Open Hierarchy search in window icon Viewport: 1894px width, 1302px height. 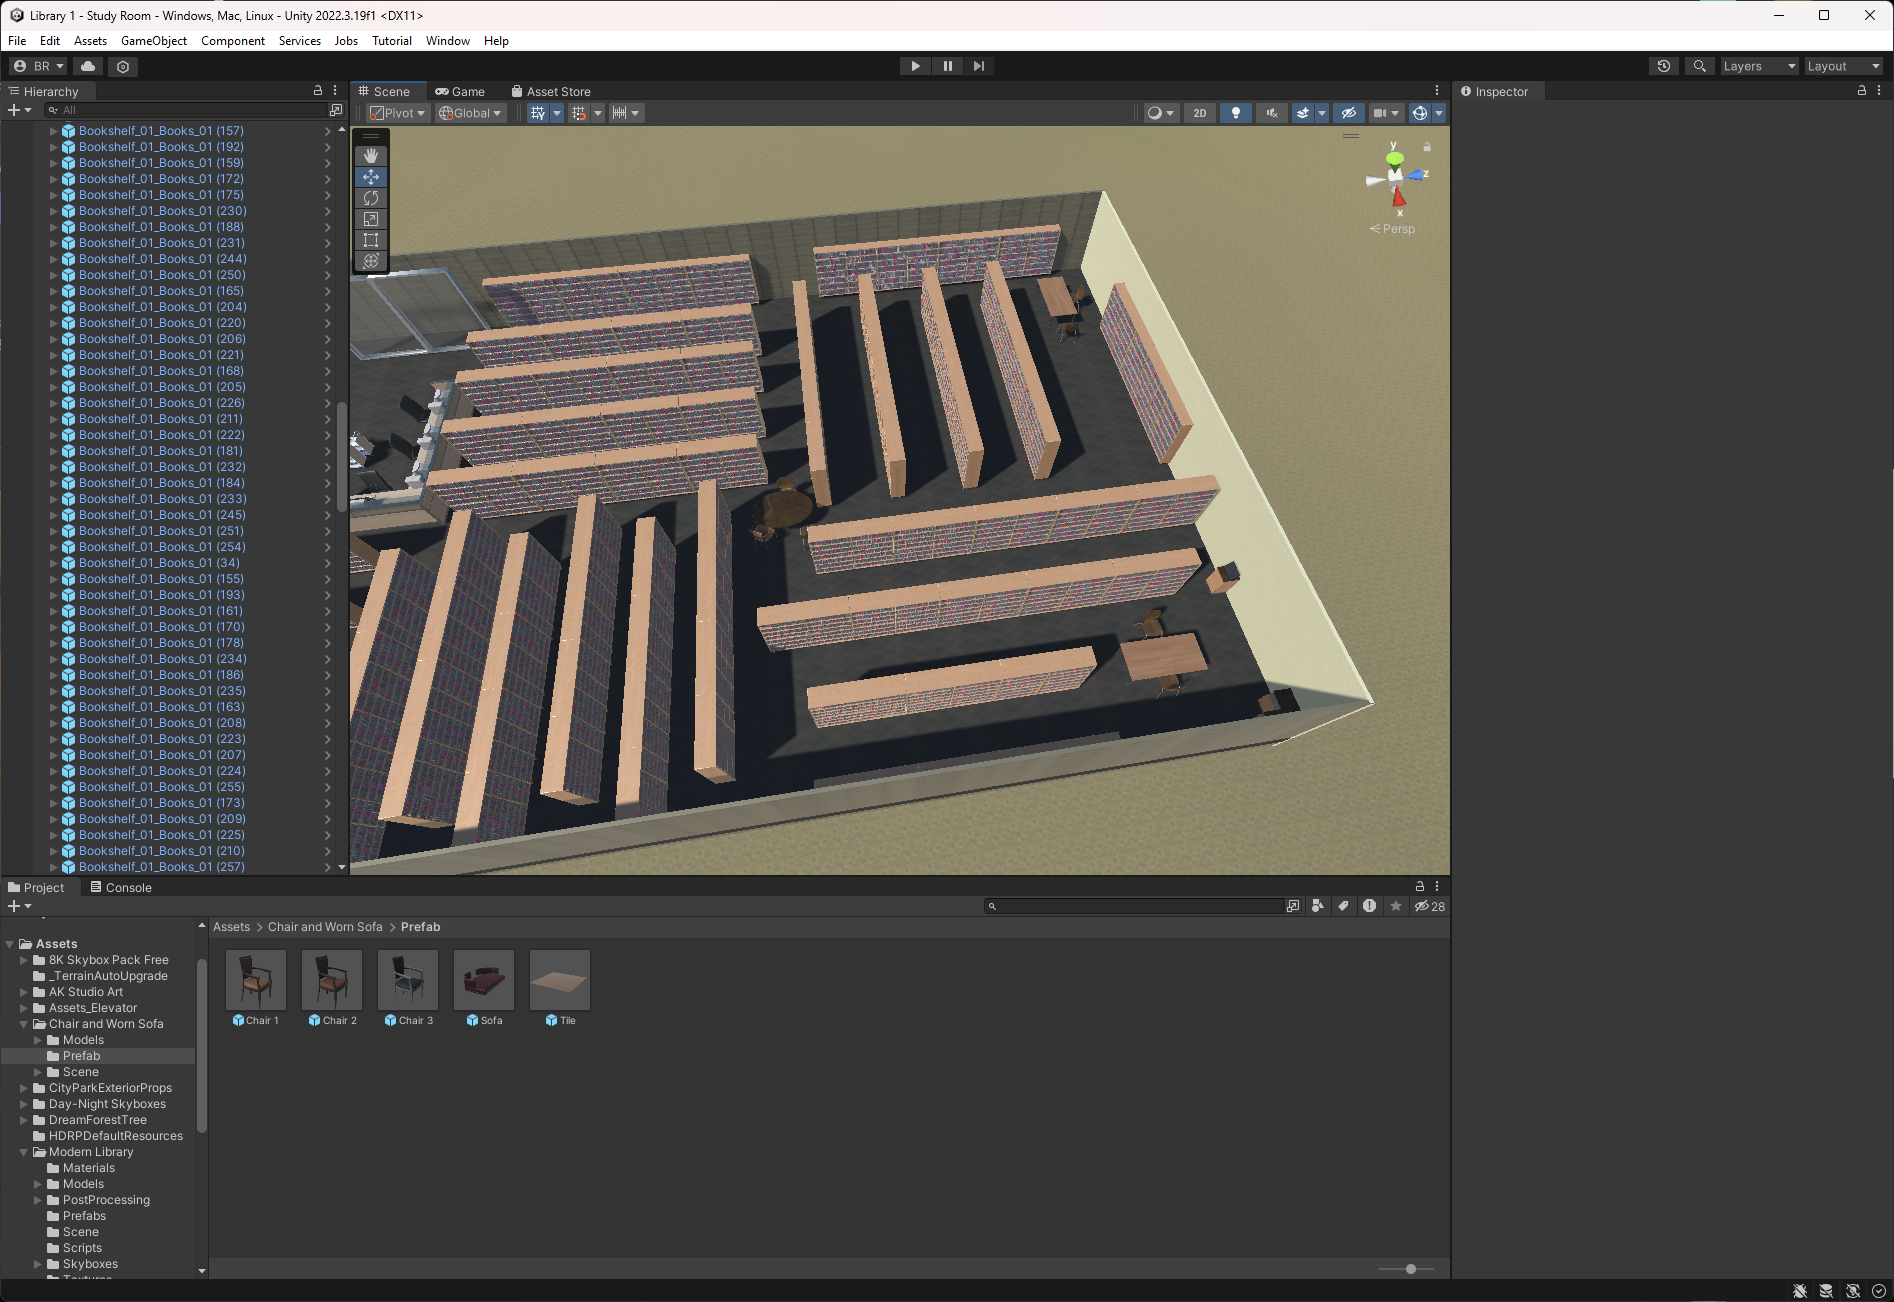pyautogui.click(x=336, y=110)
